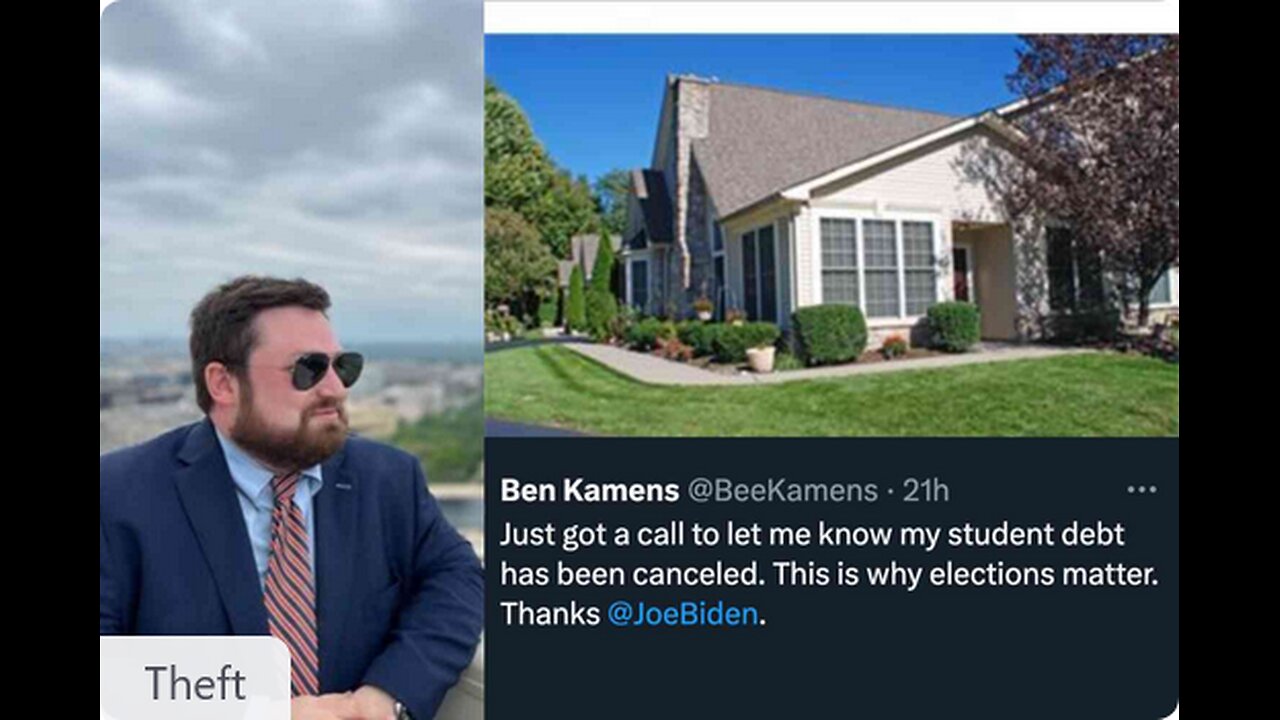1280x720 pixels.
Task: Select the Theft label
Action: (x=195, y=682)
